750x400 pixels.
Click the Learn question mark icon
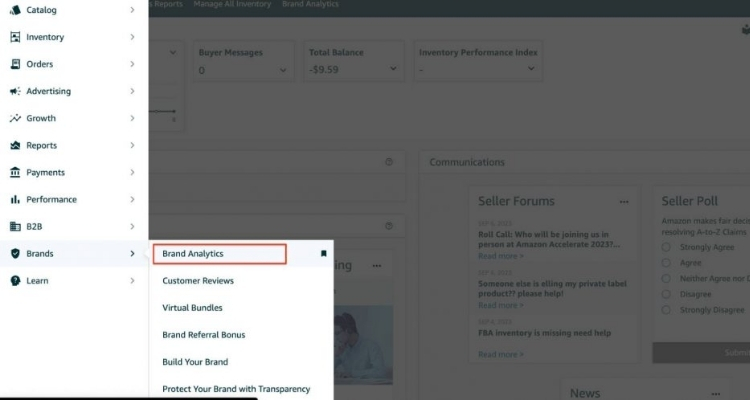click(15, 281)
